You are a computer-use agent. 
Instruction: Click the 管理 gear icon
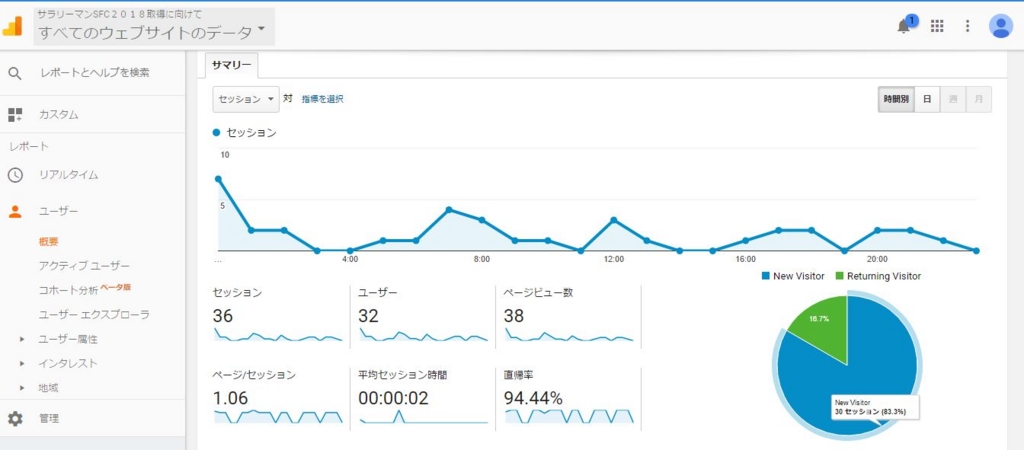click(15, 419)
